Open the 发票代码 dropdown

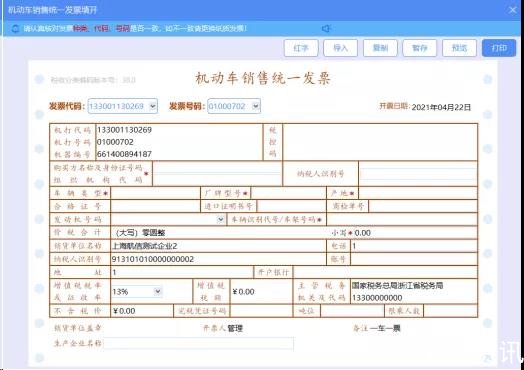[152, 106]
